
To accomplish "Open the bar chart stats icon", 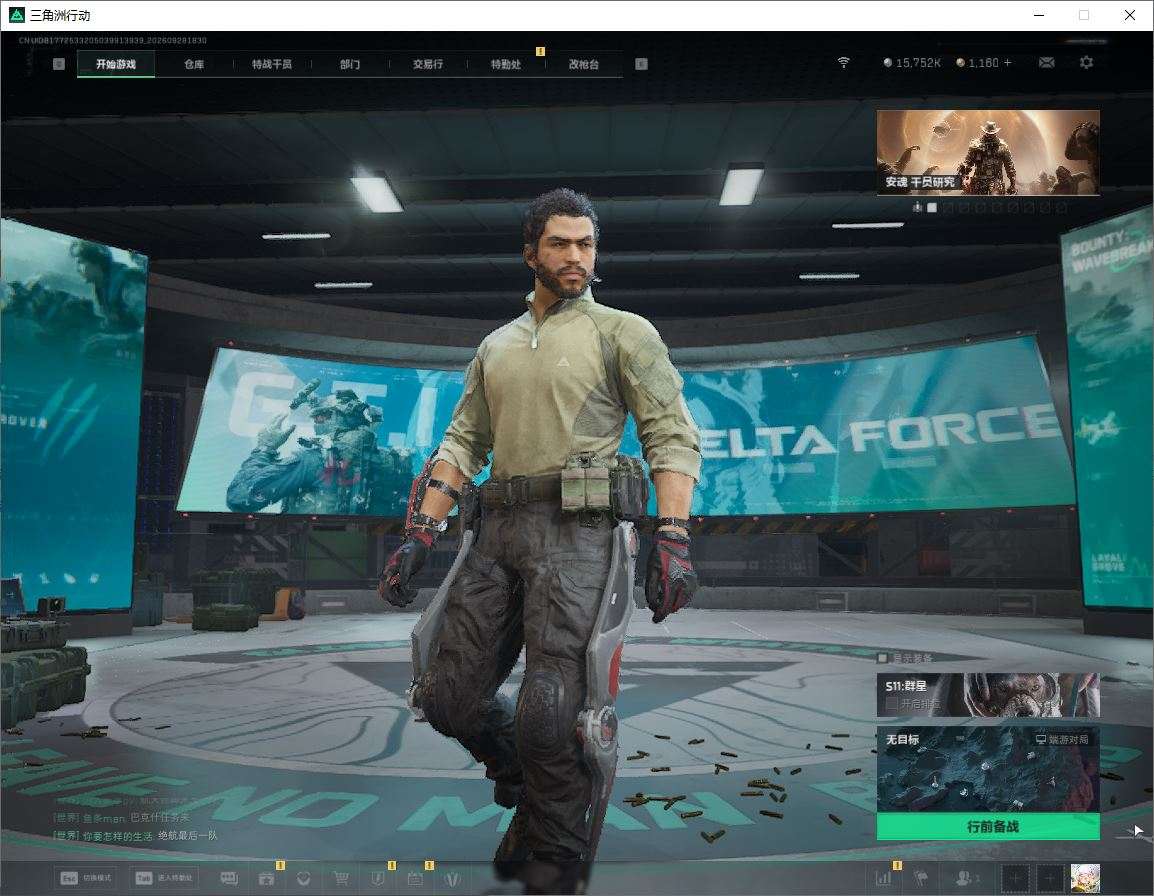I will pyautogui.click(x=883, y=878).
